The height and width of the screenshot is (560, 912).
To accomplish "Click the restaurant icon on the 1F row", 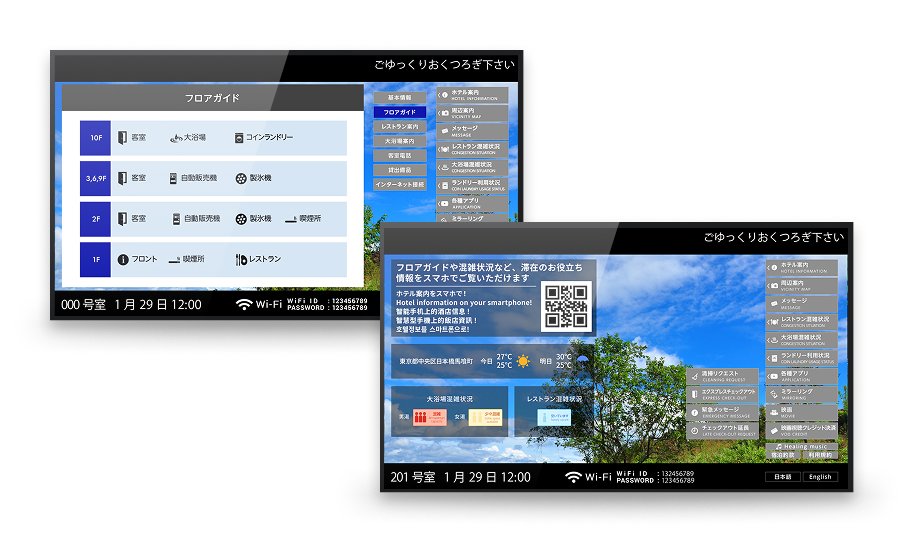I will coord(241,259).
